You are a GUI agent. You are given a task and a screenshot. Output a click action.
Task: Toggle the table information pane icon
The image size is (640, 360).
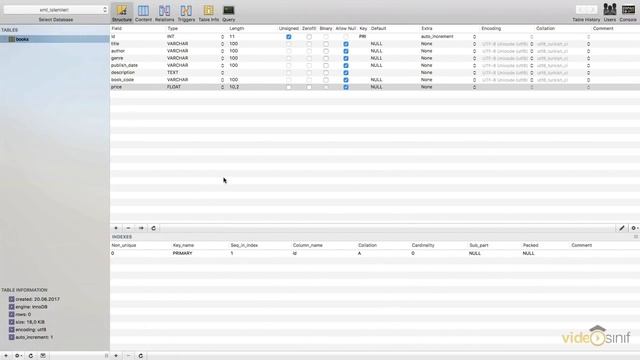coord(43,356)
